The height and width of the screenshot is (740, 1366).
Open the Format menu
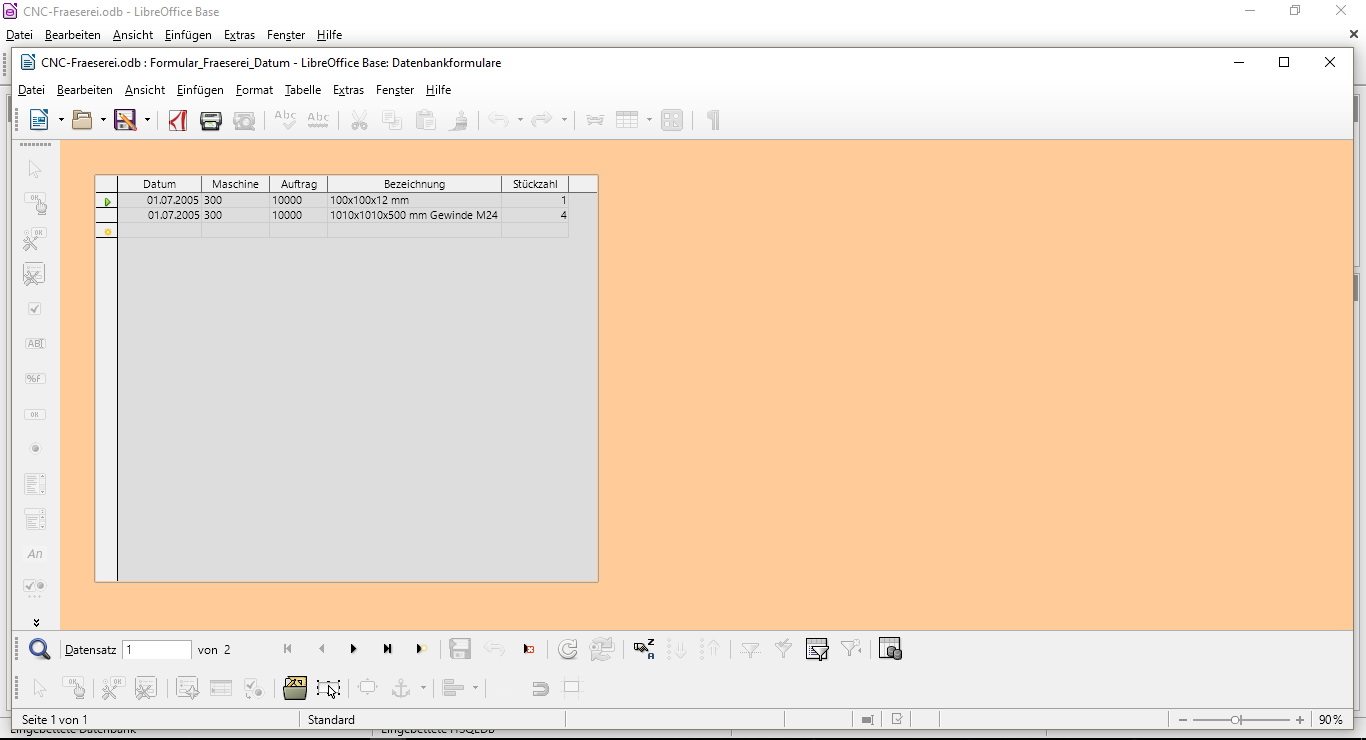(x=254, y=90)
